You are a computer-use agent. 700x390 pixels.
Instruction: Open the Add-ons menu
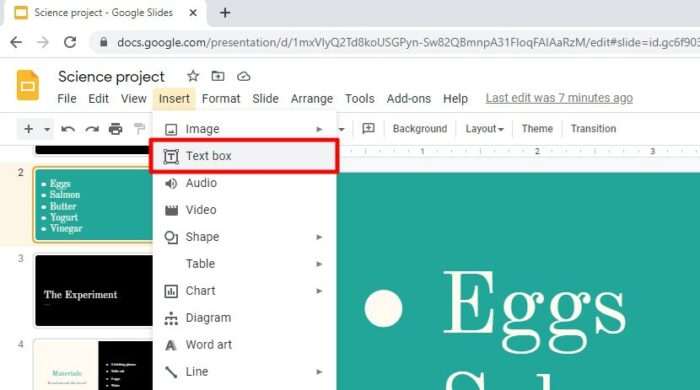point(408,99)
